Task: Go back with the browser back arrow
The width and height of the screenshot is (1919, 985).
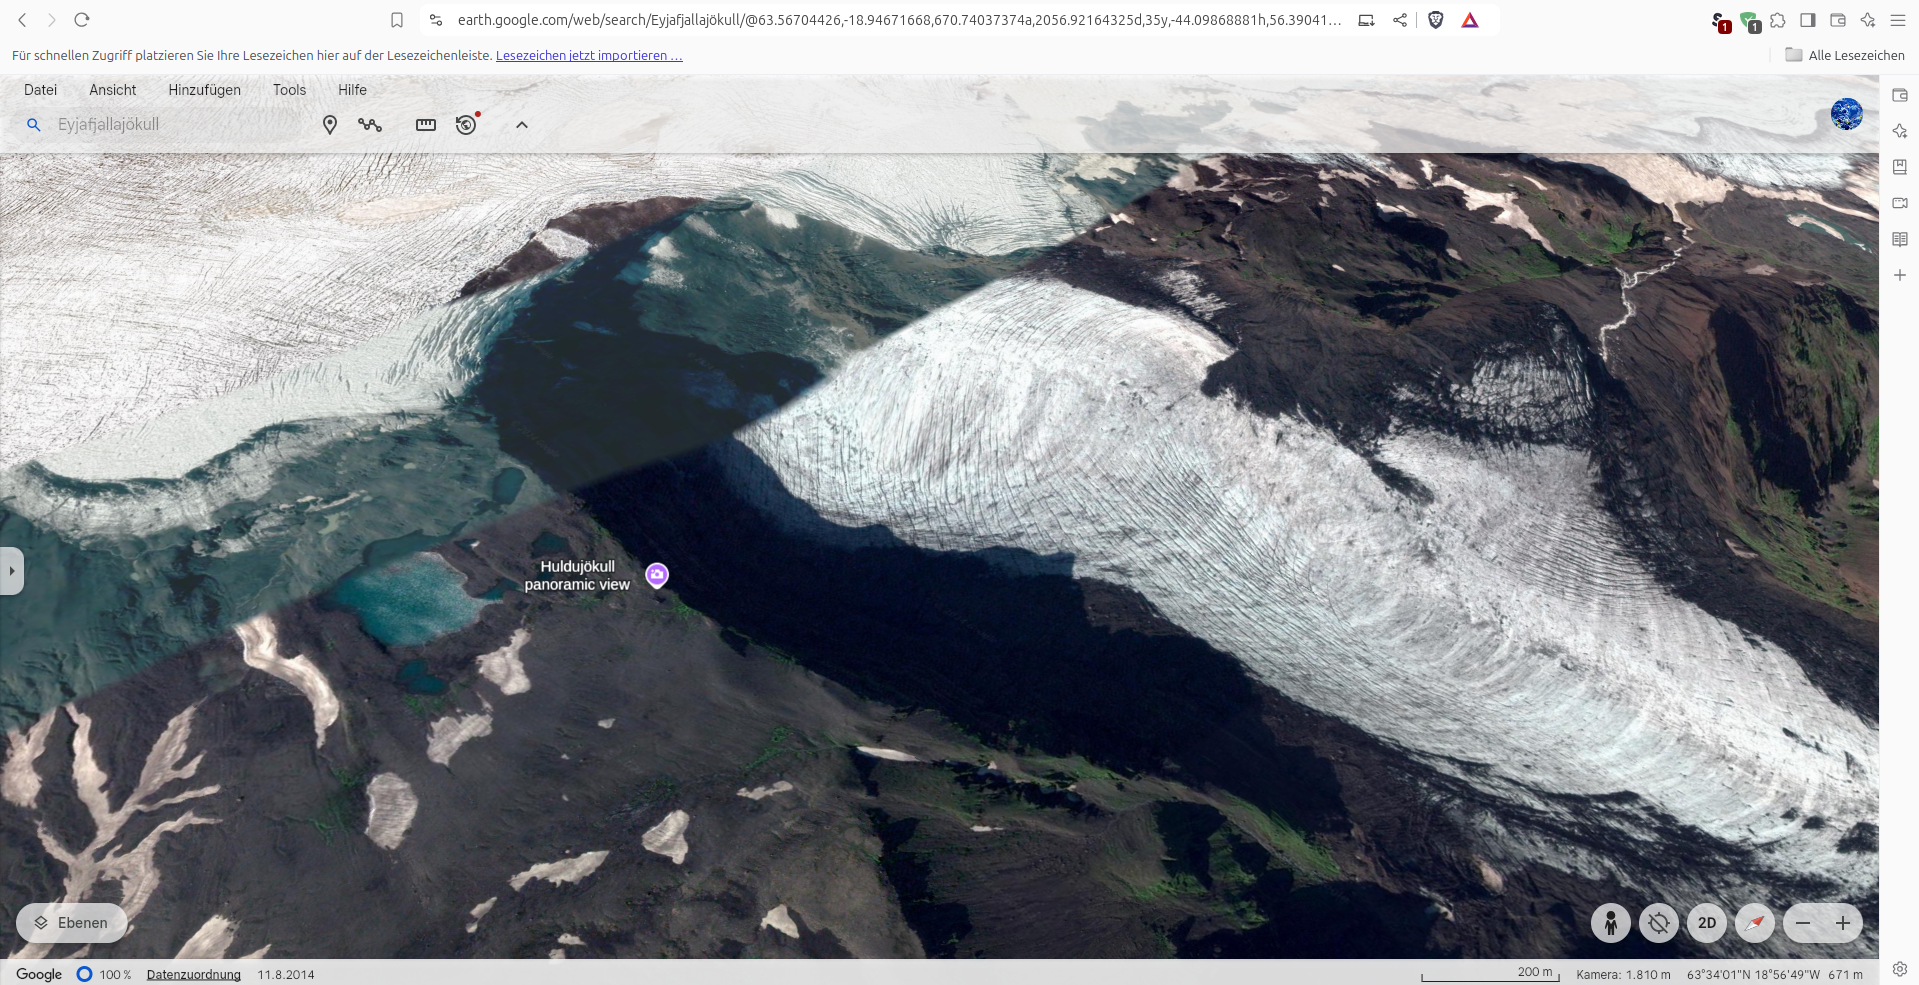Action: coord(22,20)
